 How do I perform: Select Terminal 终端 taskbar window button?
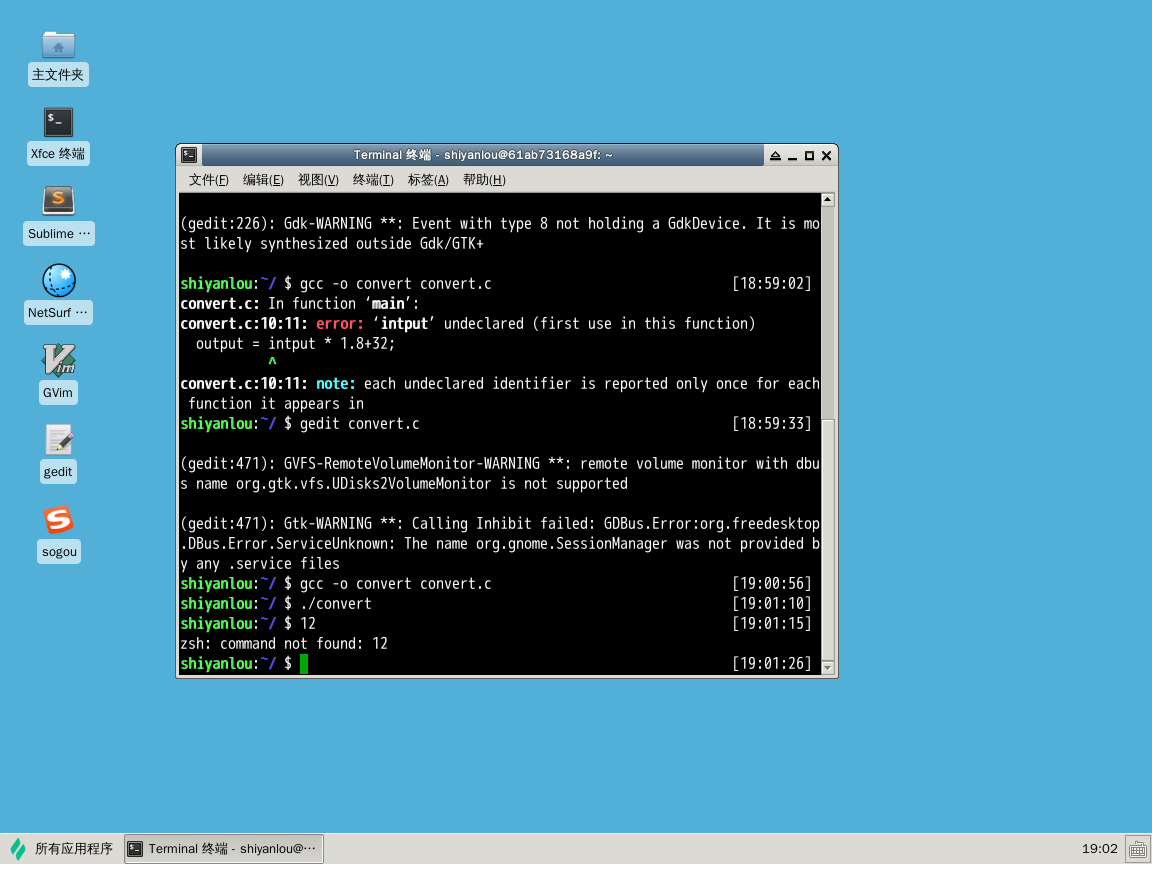[224, 849]
